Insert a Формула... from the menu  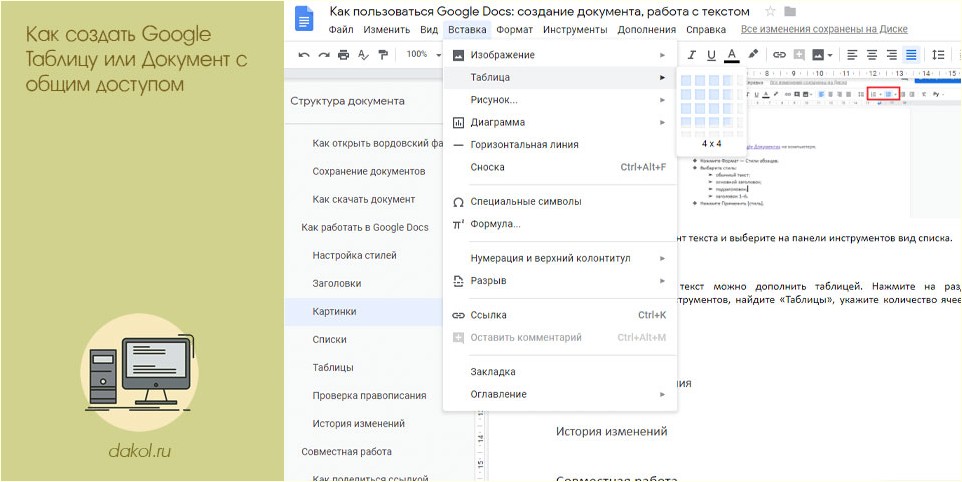click(x=560, y=224)
